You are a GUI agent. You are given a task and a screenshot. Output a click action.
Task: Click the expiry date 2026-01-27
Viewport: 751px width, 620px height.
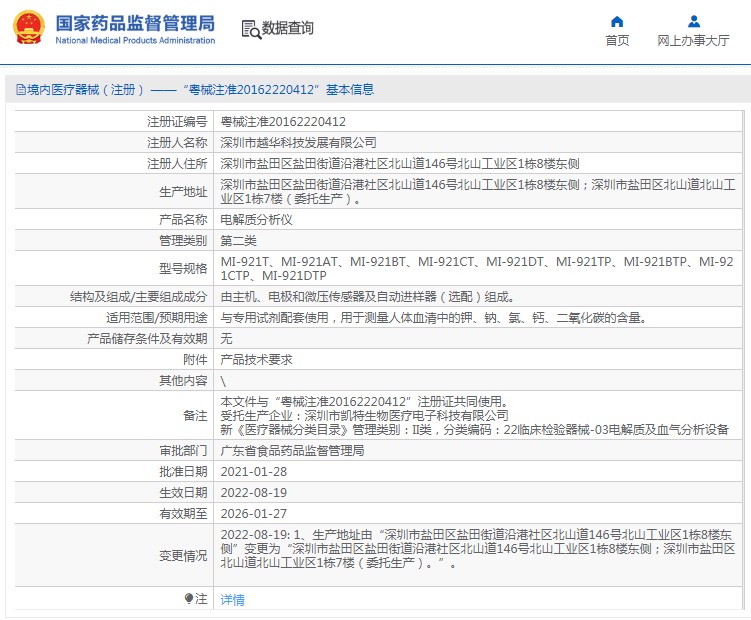[x=253, y=514]
